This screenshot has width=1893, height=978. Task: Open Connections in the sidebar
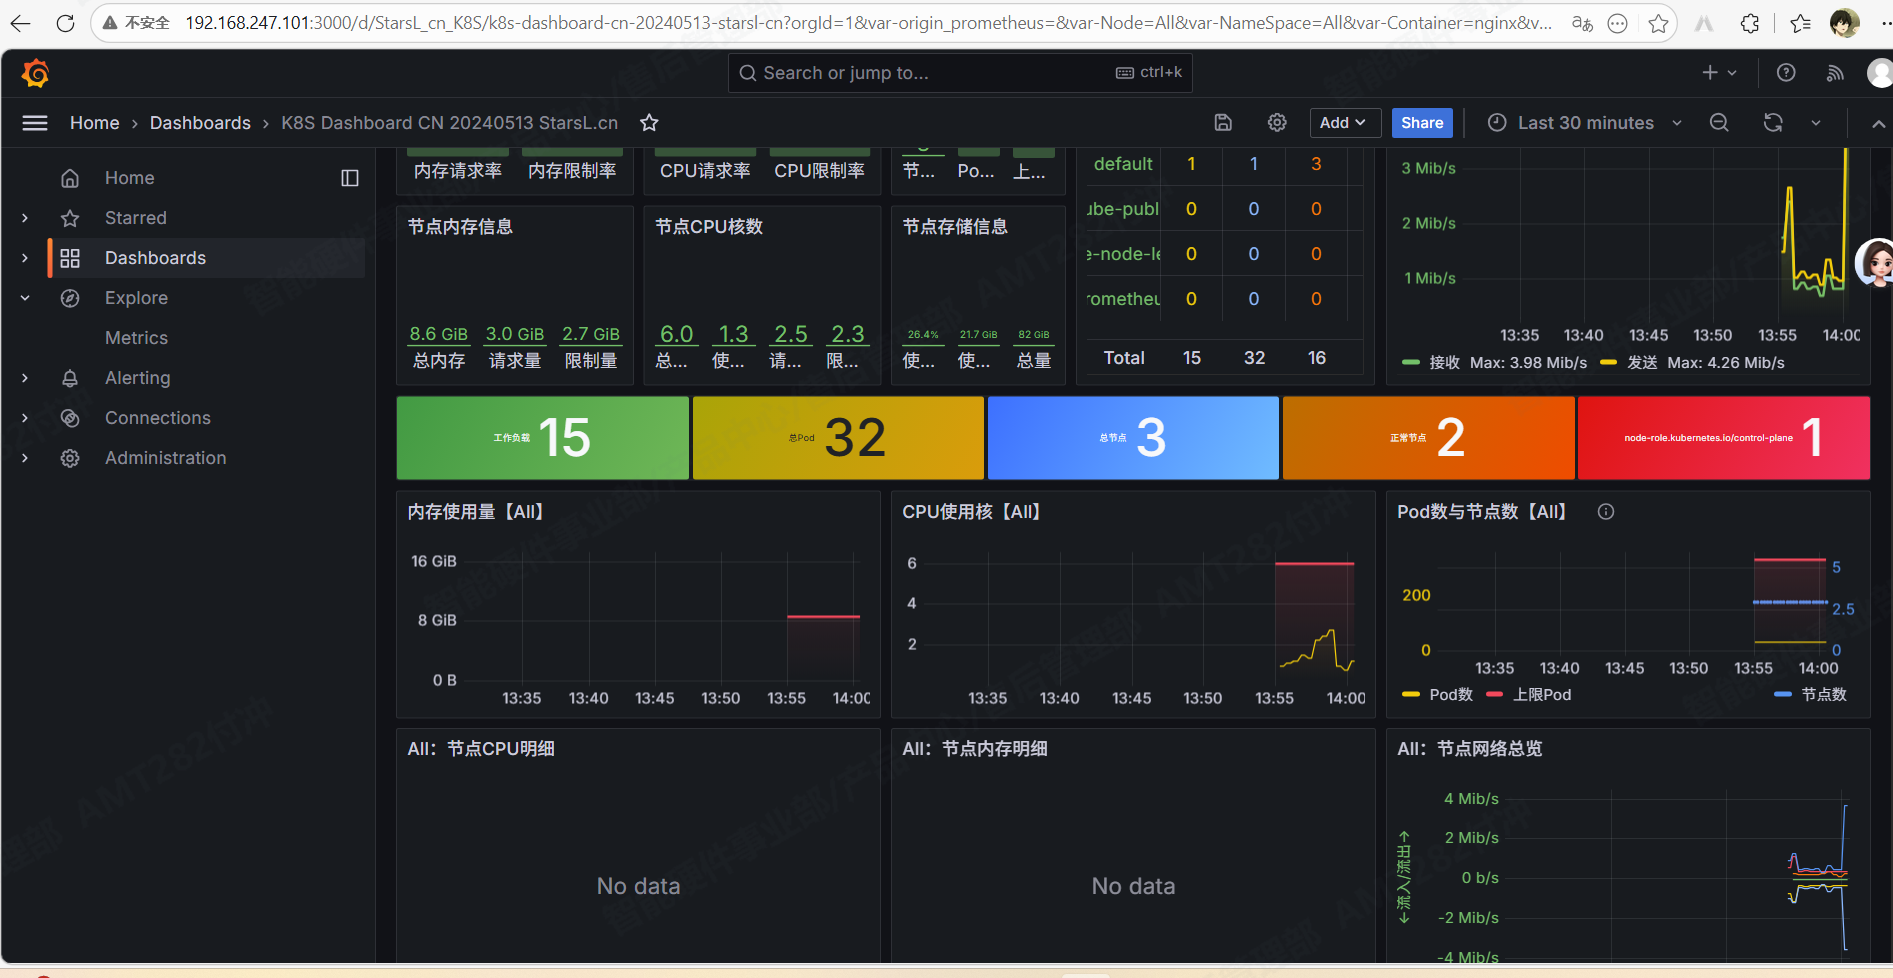point(158,418)
